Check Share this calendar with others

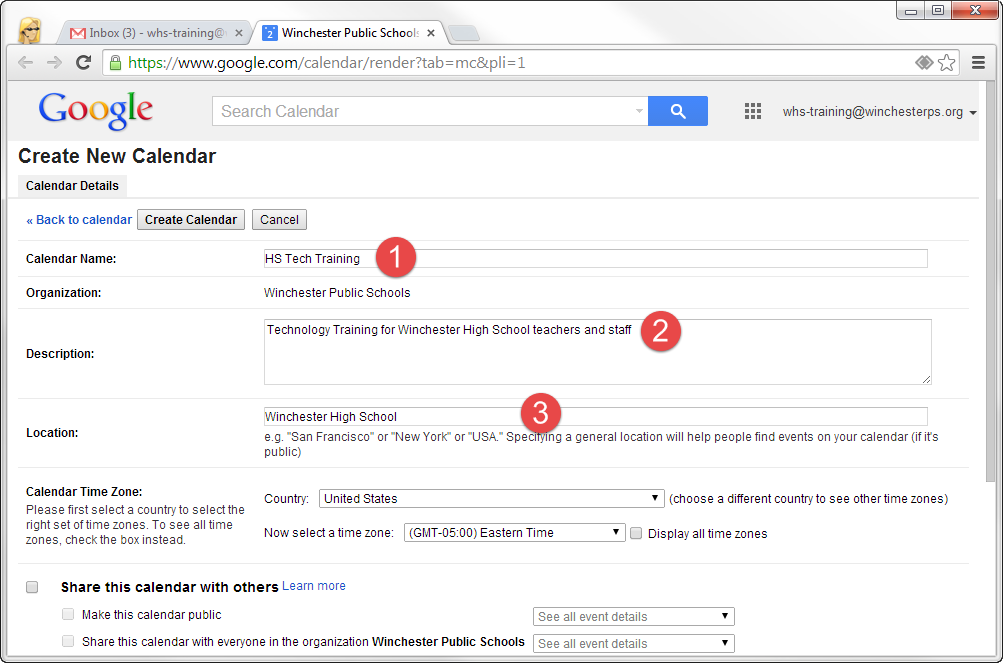pos(32,587)
